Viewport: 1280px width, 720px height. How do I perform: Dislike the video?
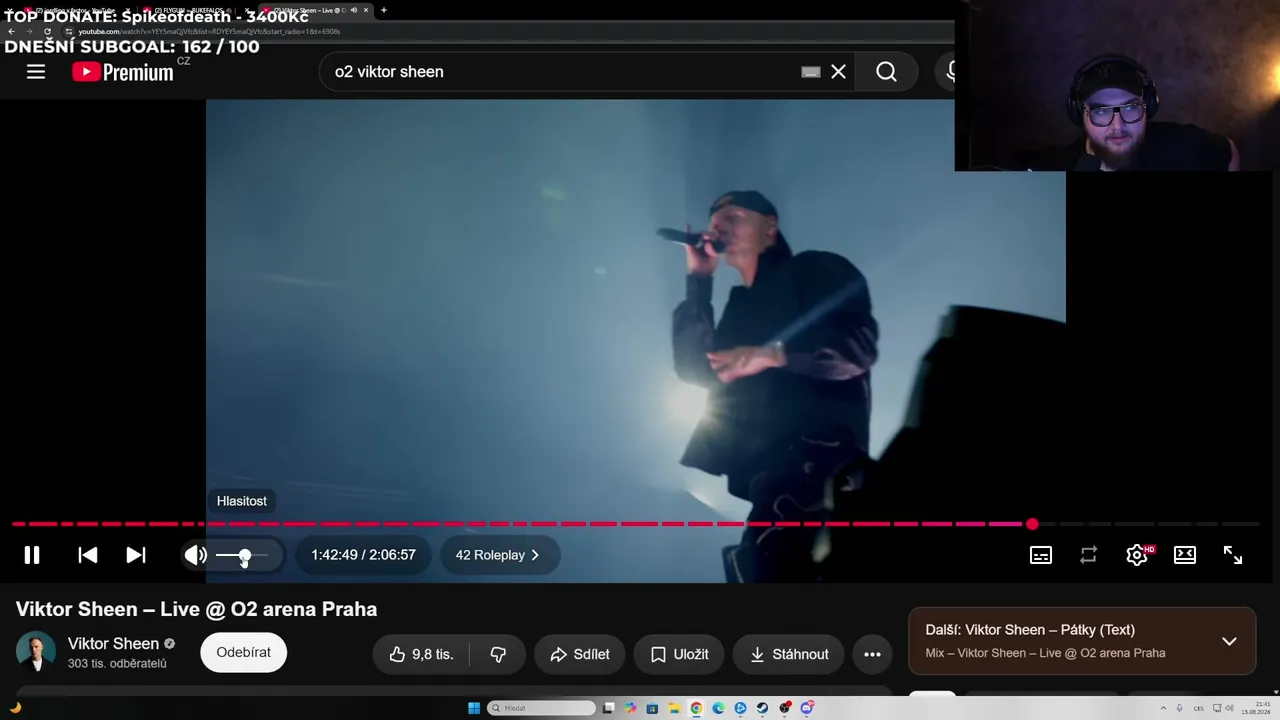[498, 654]
